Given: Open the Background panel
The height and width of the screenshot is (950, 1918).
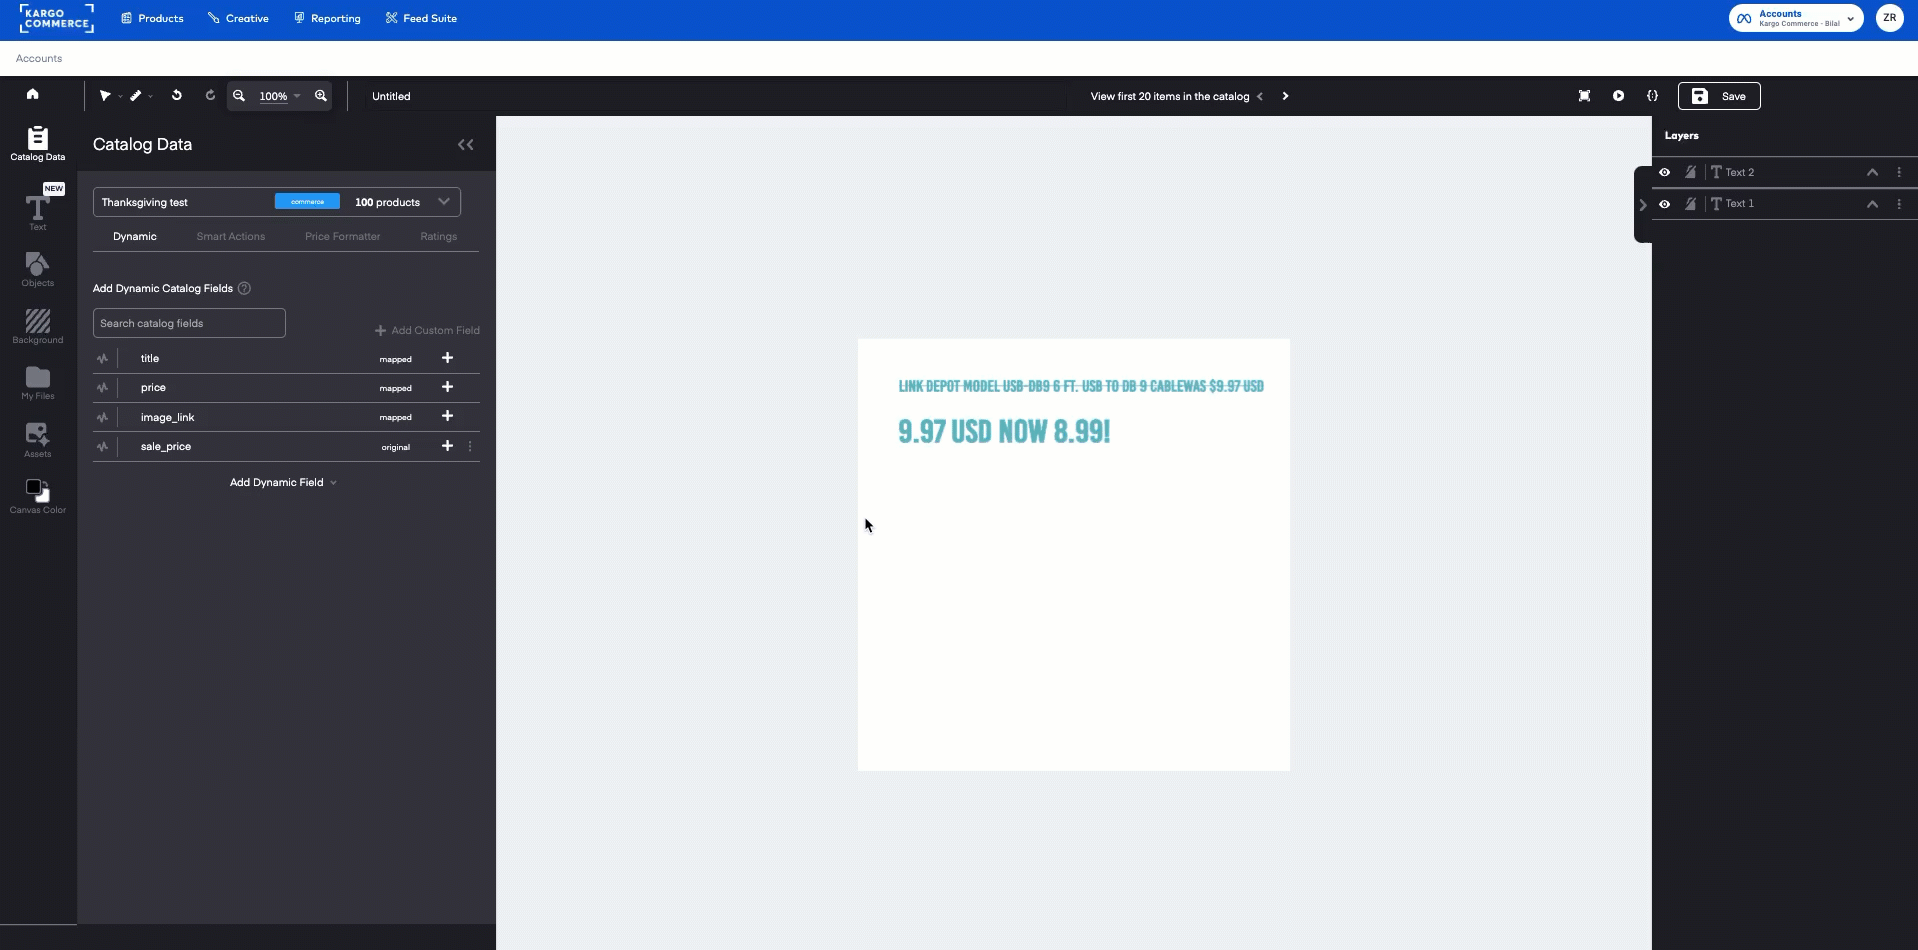Looking at the screenshot, I should coord(37,325).
